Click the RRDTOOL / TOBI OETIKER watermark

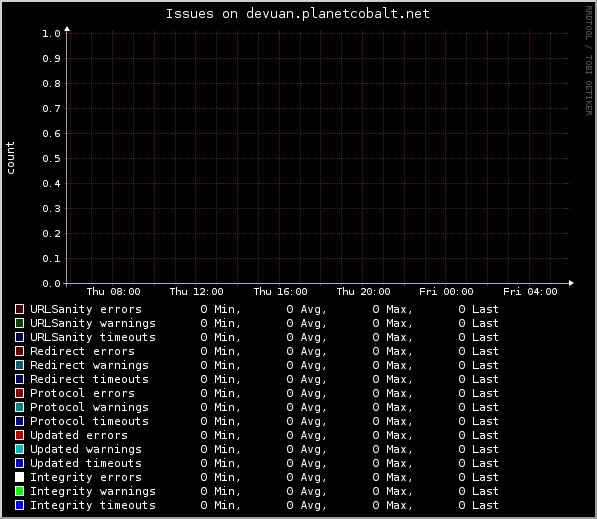[589, 61]
